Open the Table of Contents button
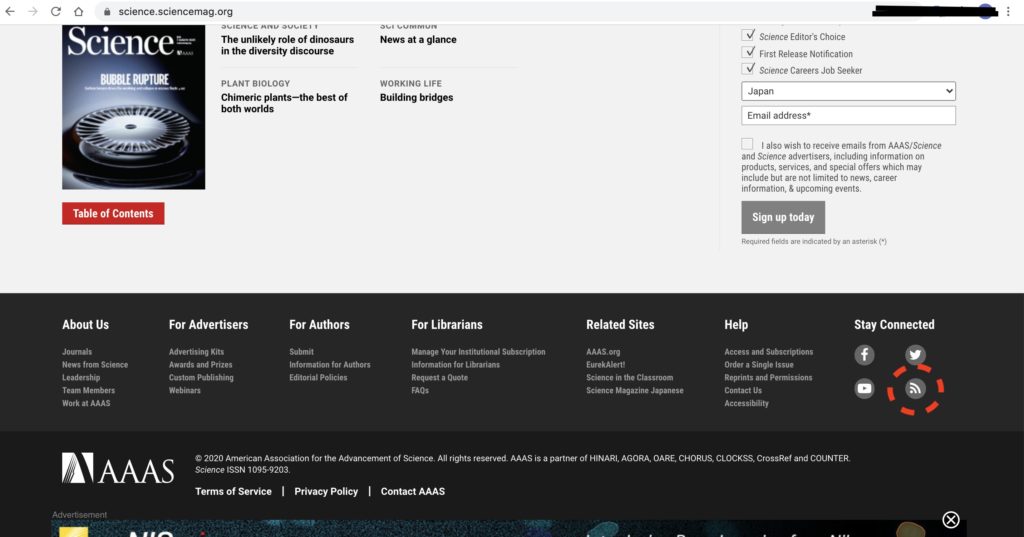 coord(113,214)
